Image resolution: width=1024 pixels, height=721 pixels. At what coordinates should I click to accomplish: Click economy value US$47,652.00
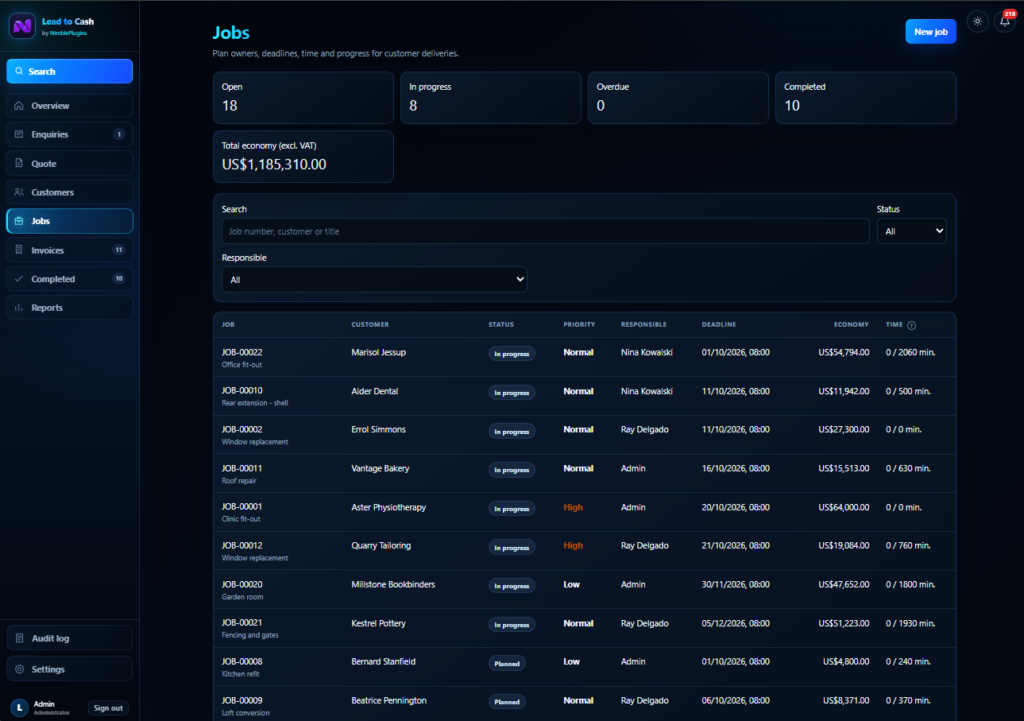click(844, 585)
